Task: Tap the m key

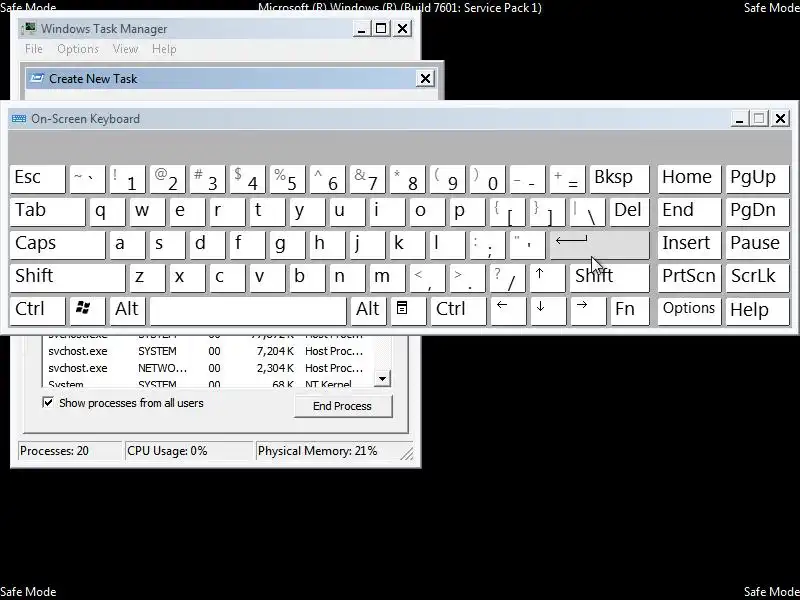Action: 387,278
